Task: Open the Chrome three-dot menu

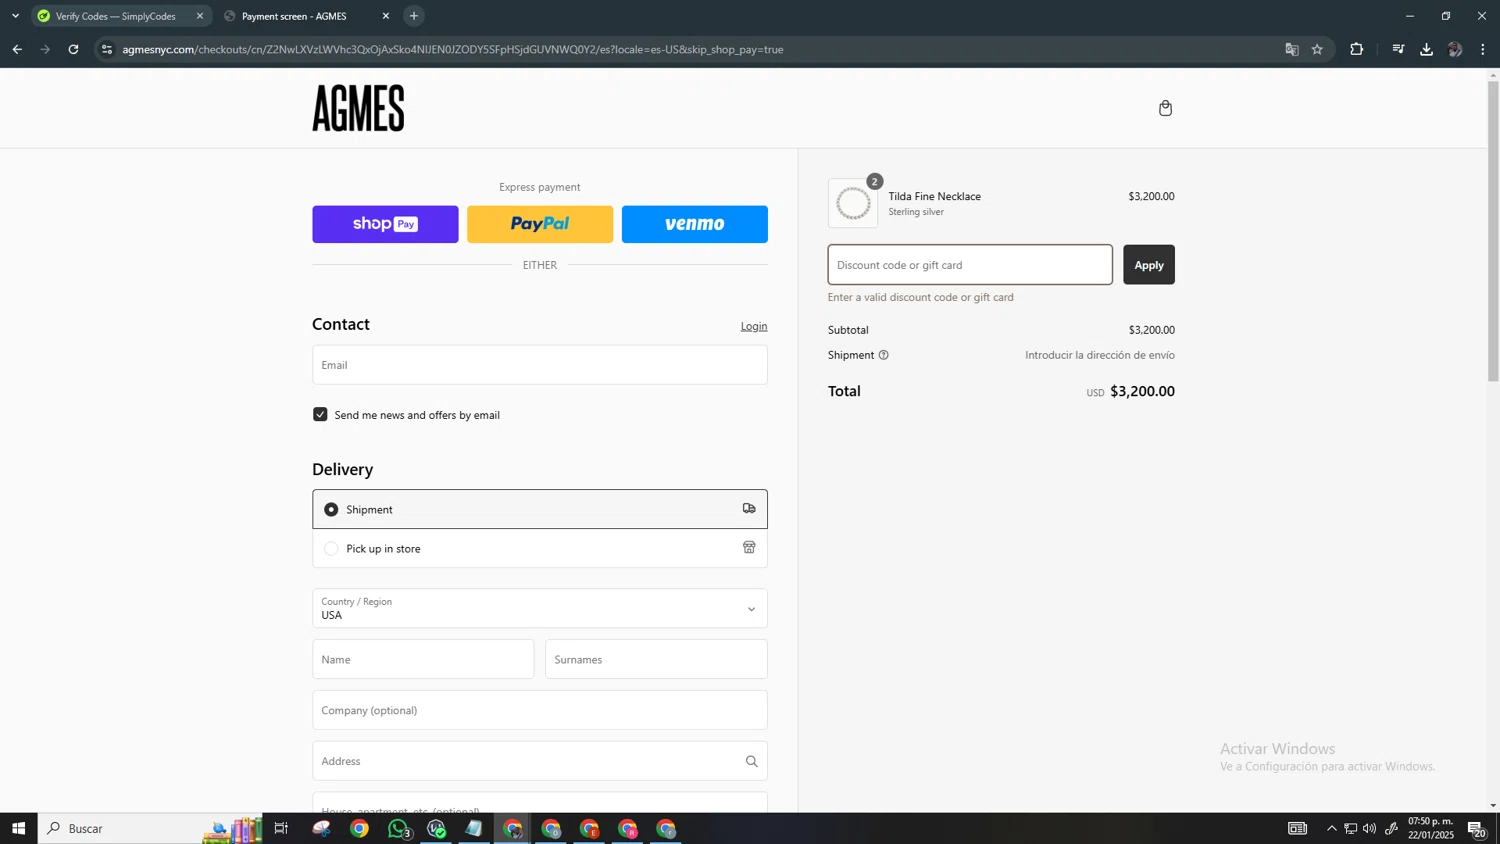Action: tap(1483, 49)
